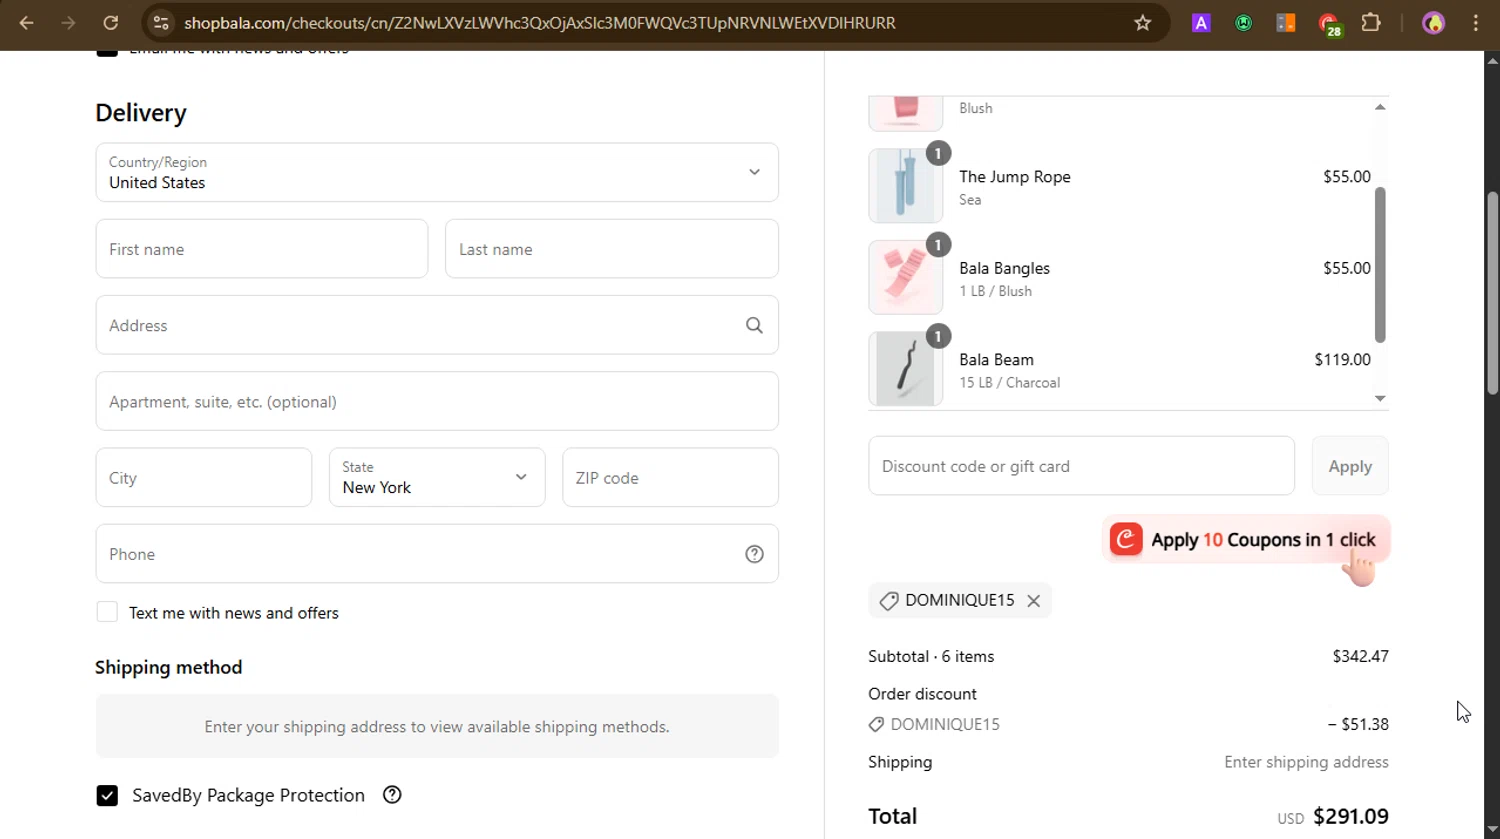1500x839 pixels.
Task: Click the Apply discount button
Action: 1350,466
